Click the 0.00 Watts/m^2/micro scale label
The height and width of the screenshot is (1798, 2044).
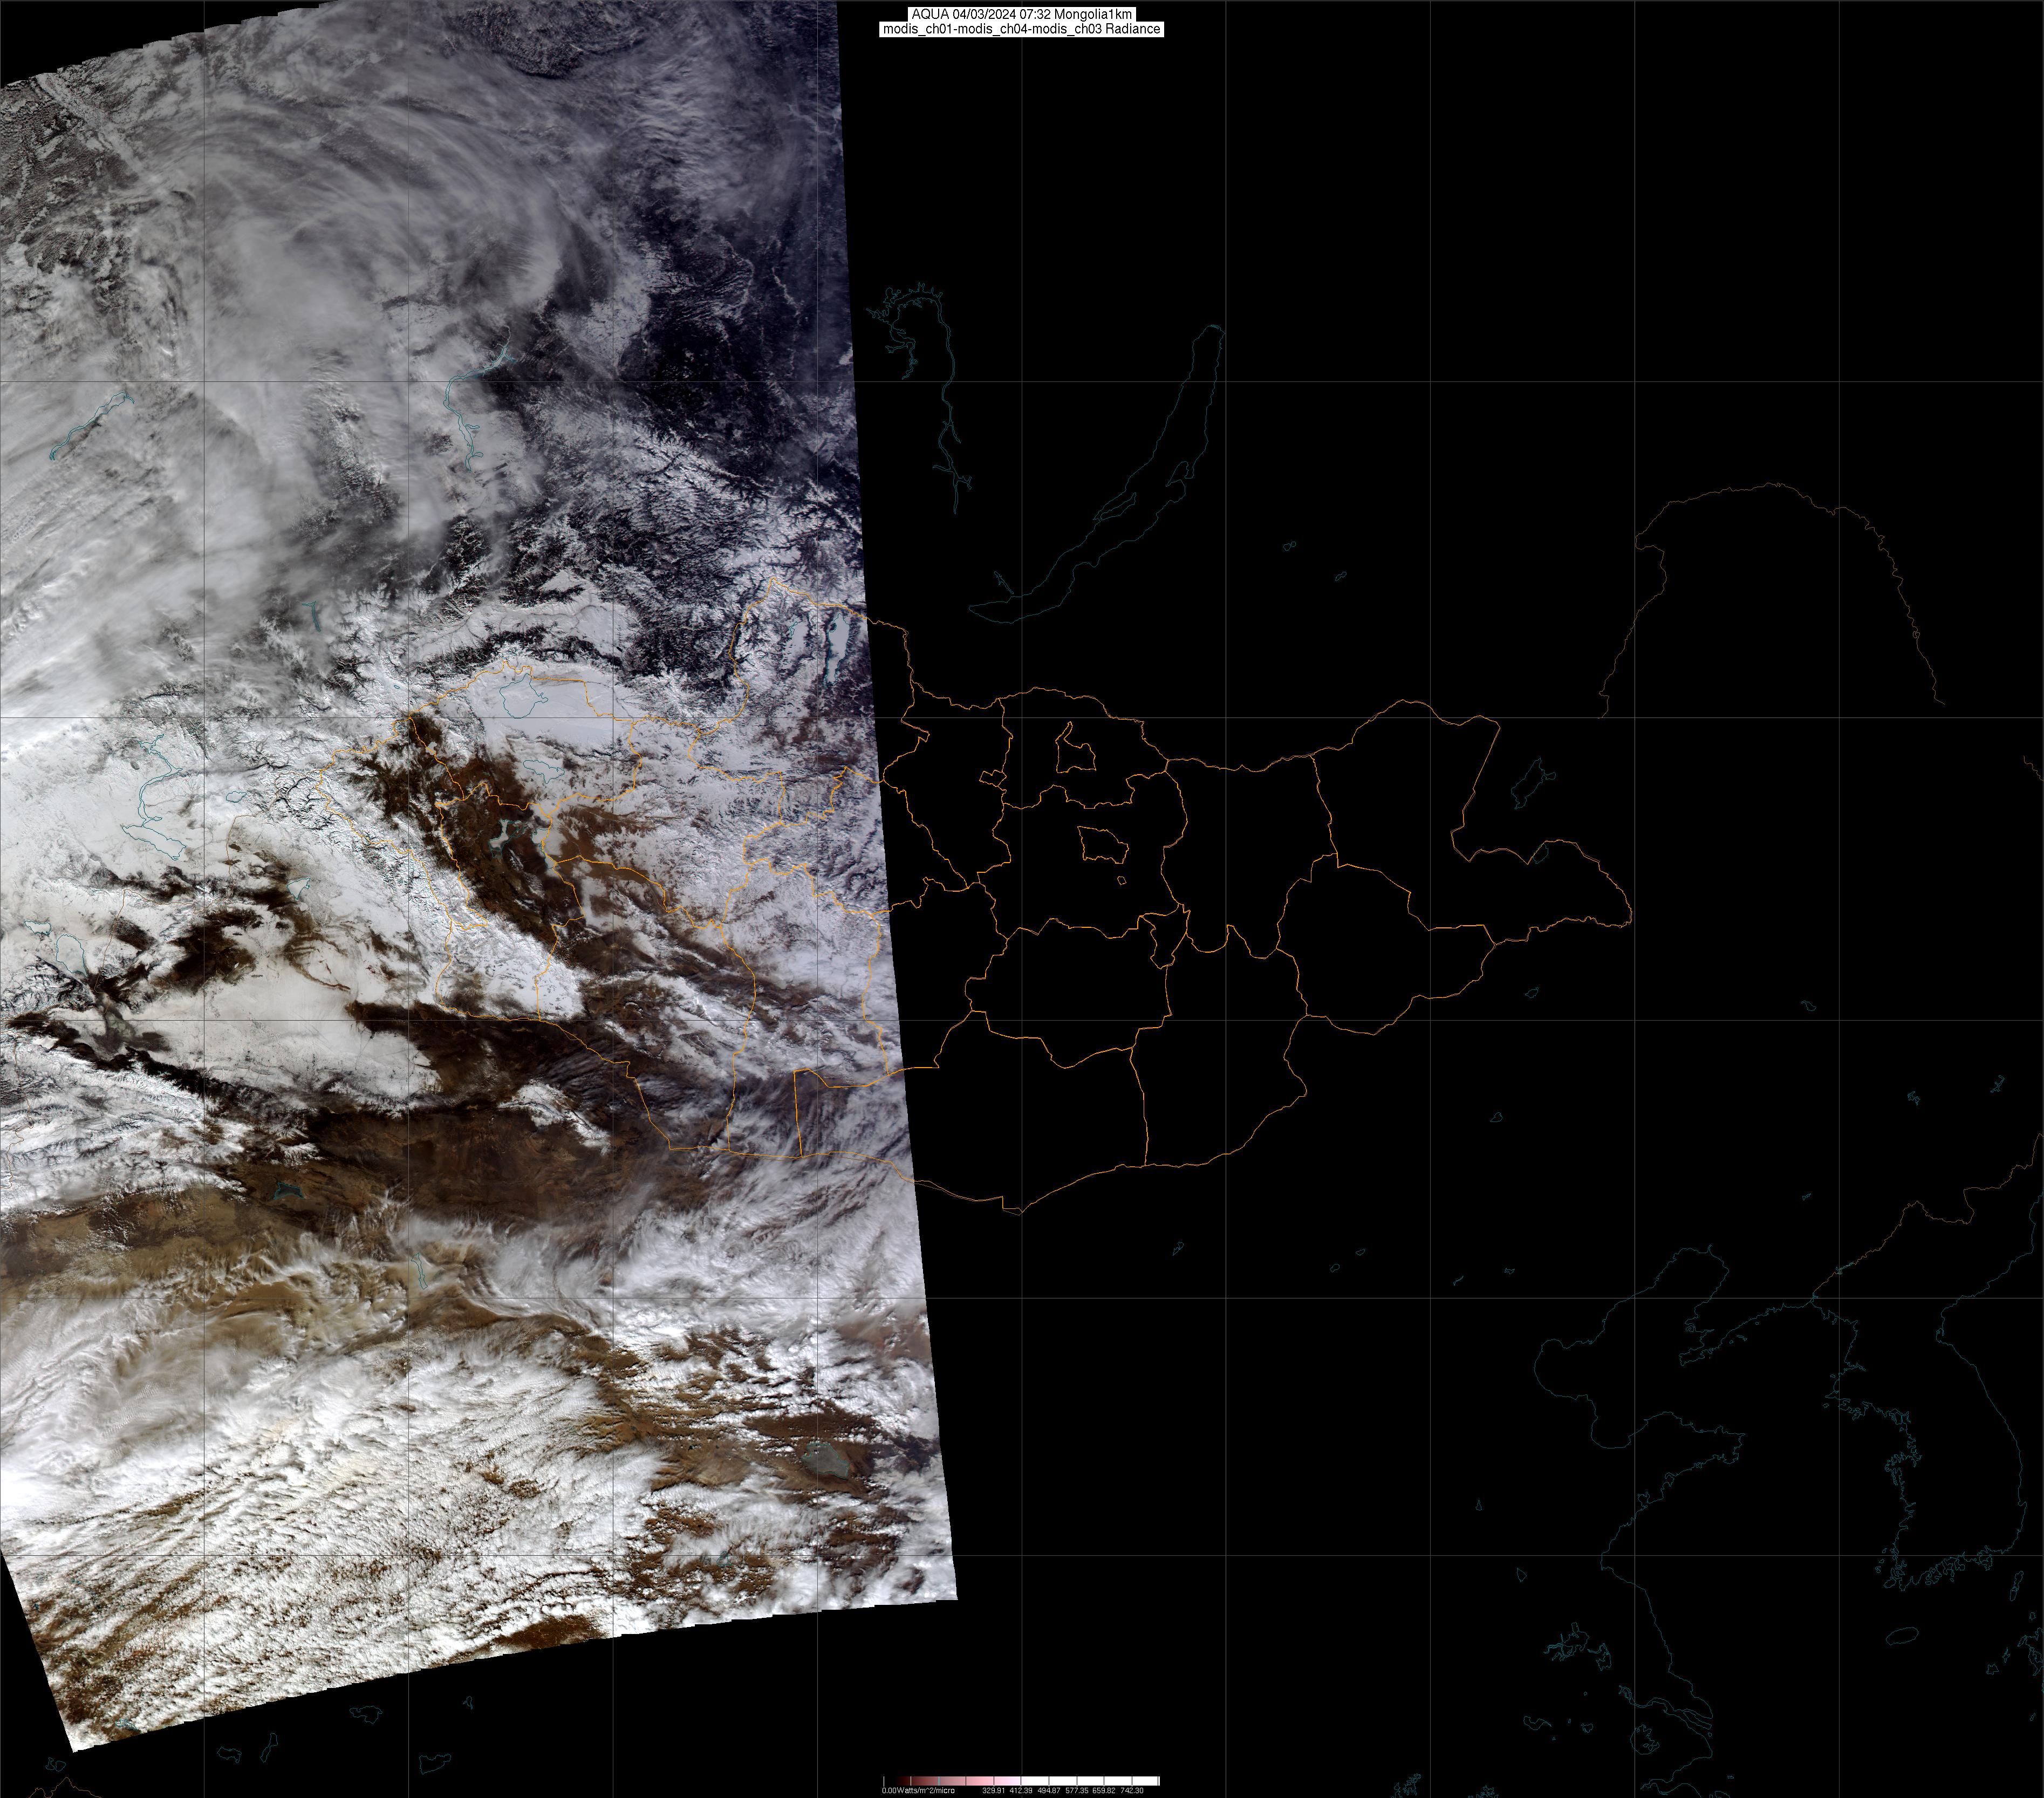coord(918,1791)
